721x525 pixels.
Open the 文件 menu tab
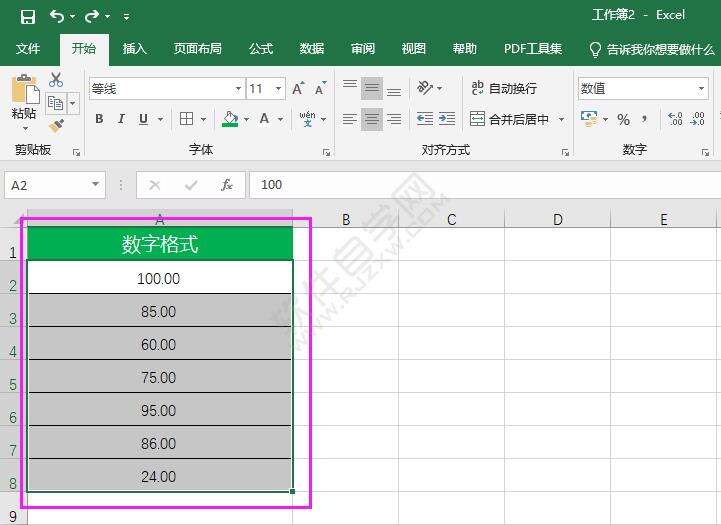(x=28, y=49)
